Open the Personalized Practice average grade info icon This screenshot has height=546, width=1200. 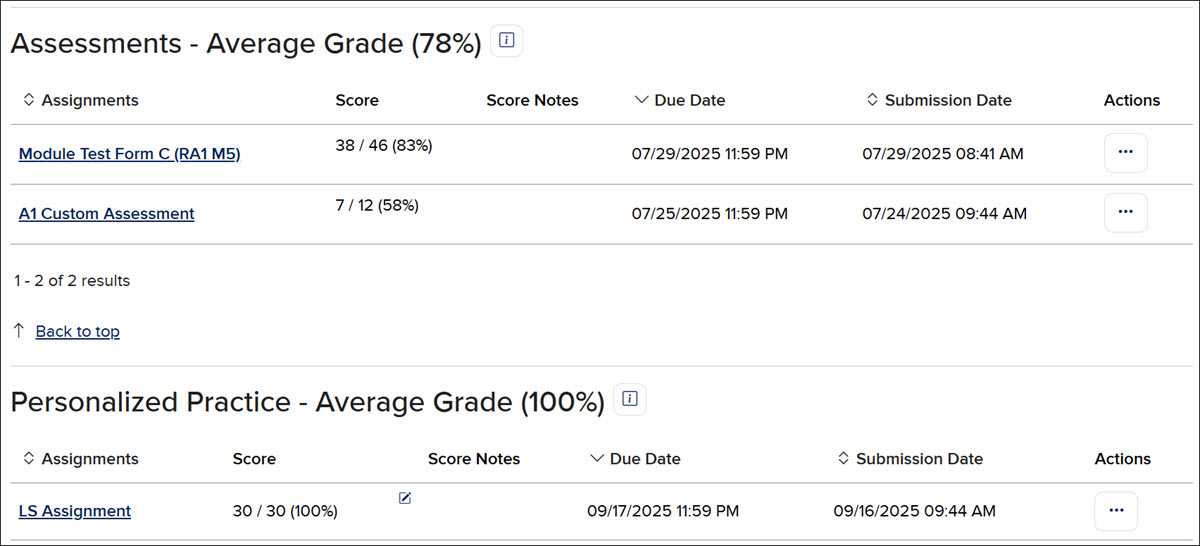coord(630,400)
